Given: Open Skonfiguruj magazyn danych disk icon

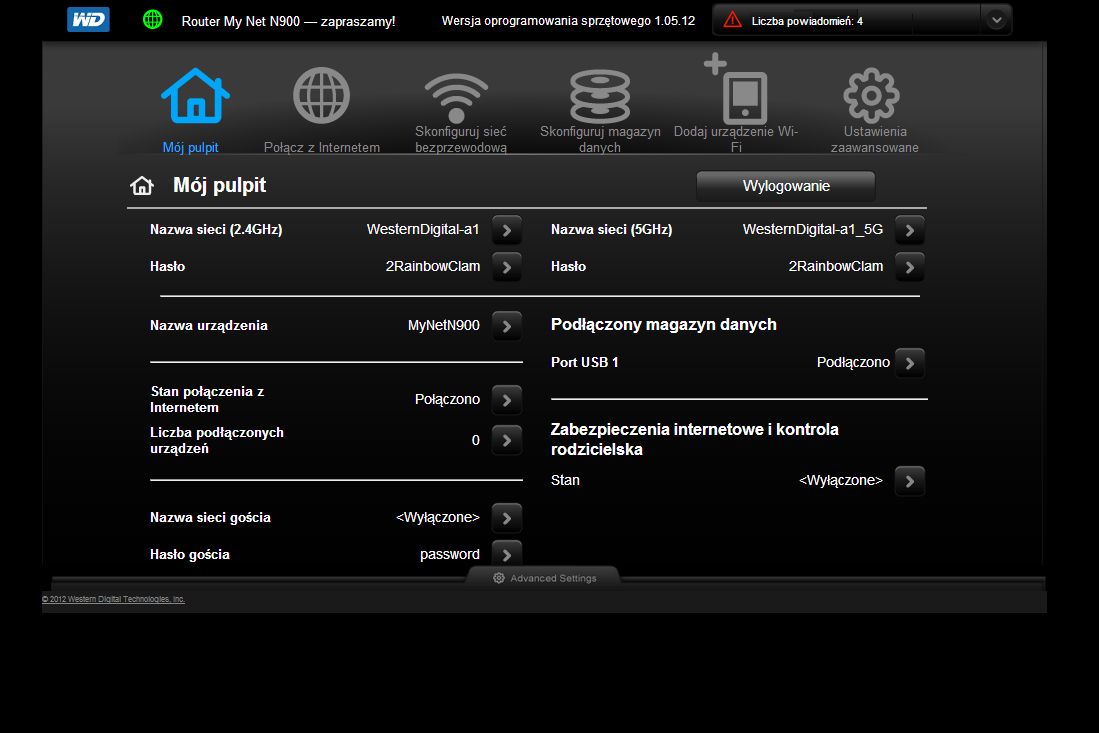Looking at the screenshot, I should point(600,96).
